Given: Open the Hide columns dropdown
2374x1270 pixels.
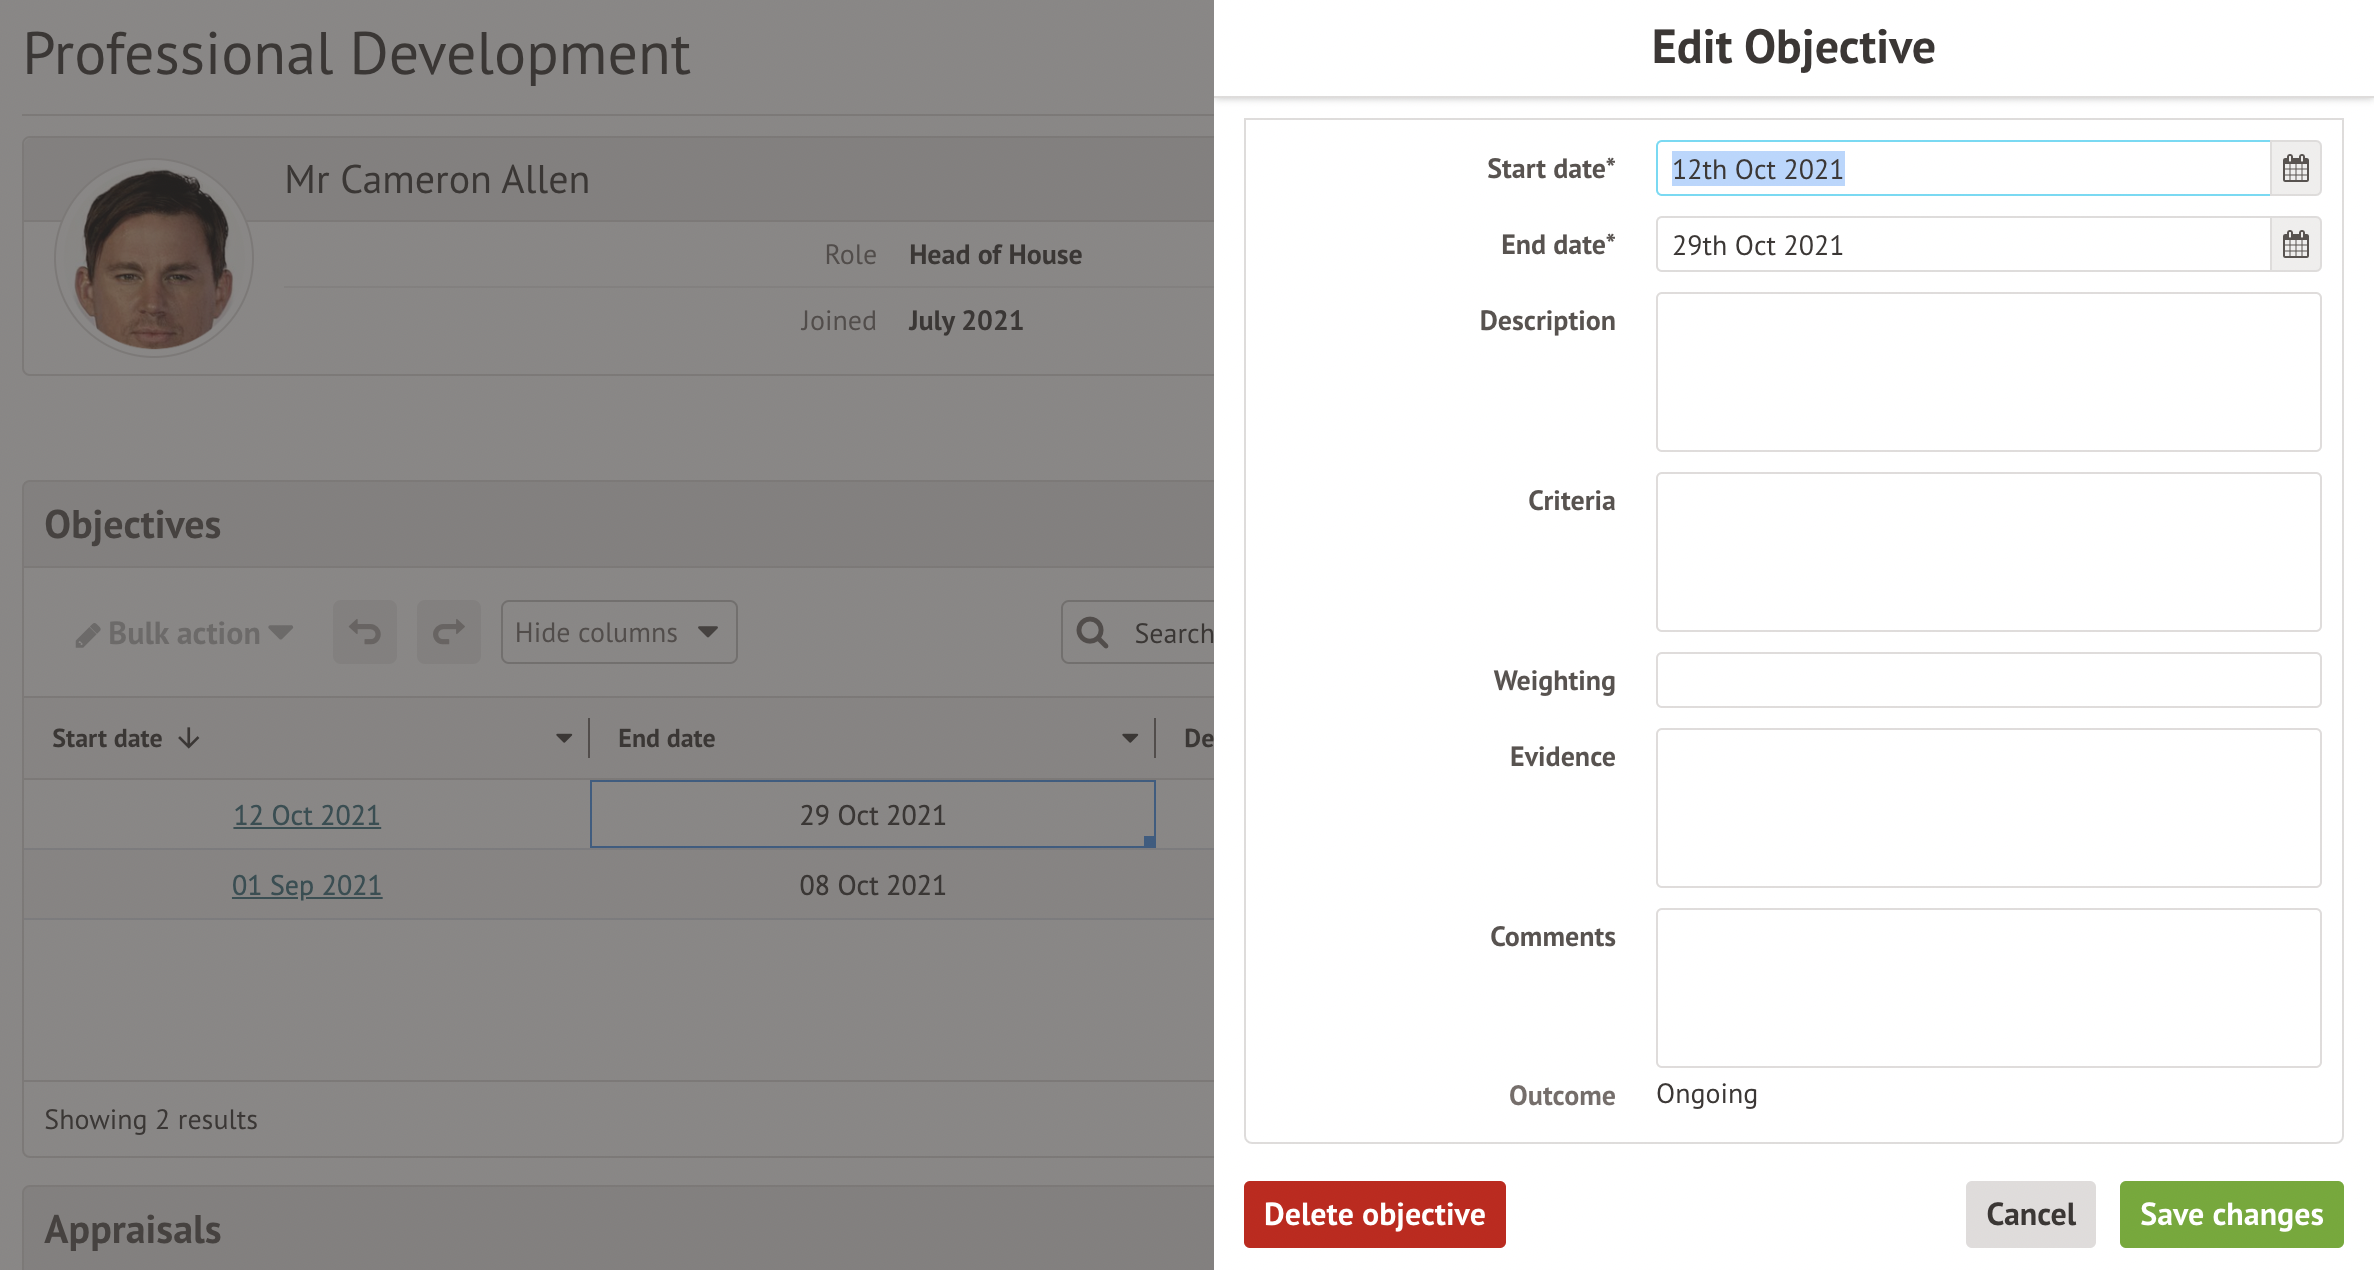Looking at the screenshot, I should pos(618,632).
